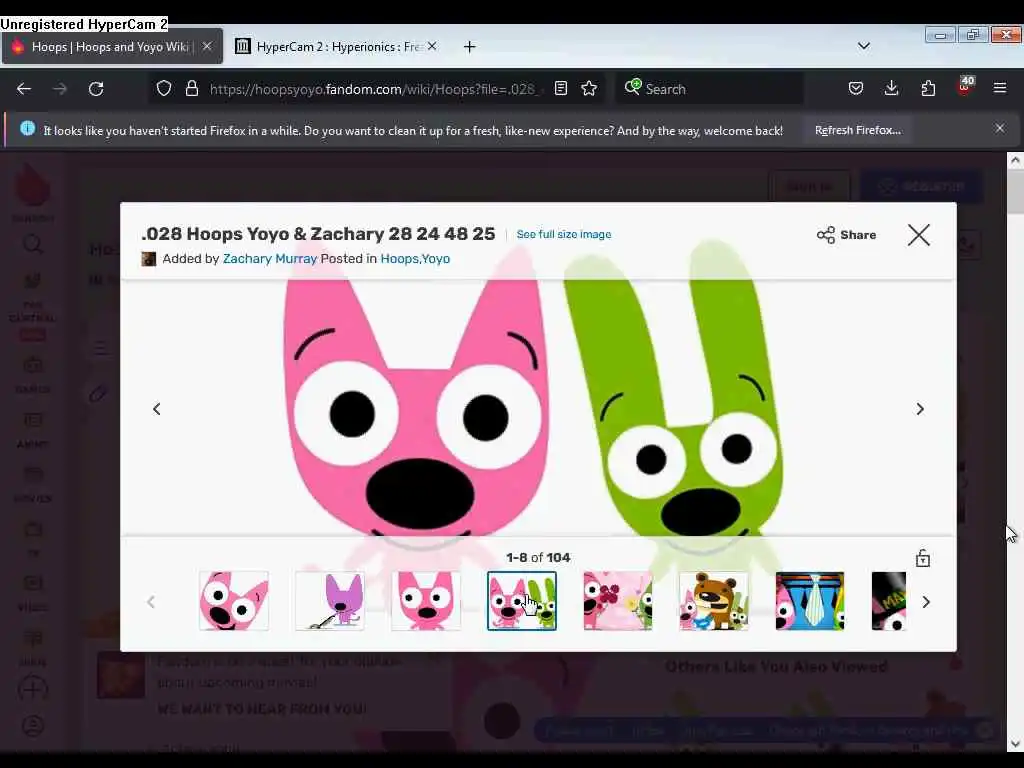Open a new tab with plus button
The width and height of the screenshot is (1024, 768).
point(470,47)
